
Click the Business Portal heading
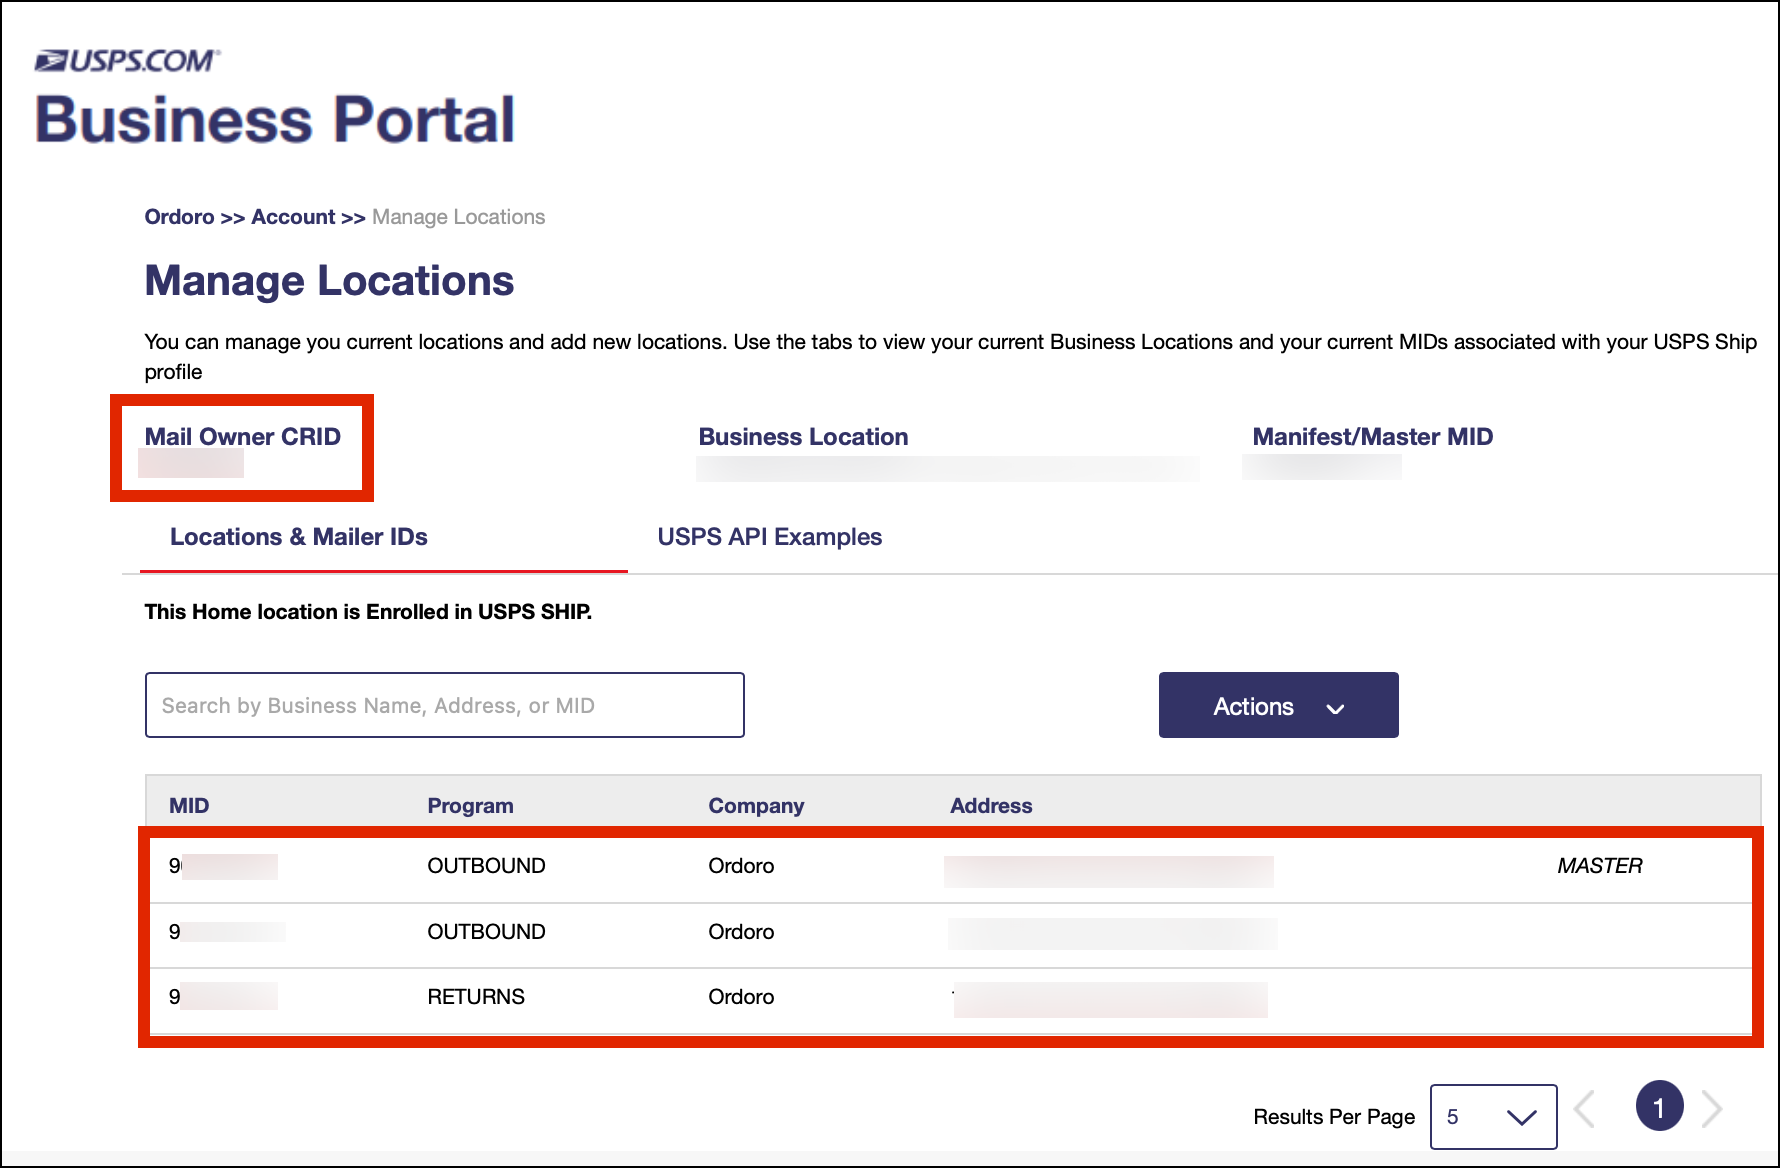[275, 120]
